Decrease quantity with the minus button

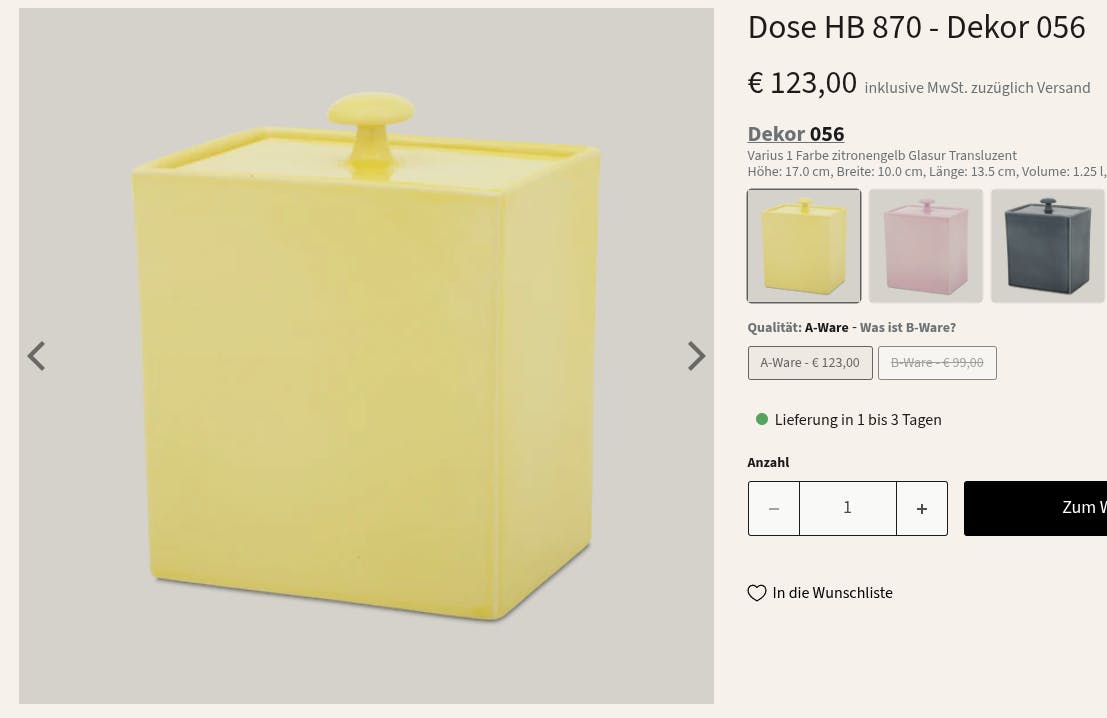(x=774, y=509)
